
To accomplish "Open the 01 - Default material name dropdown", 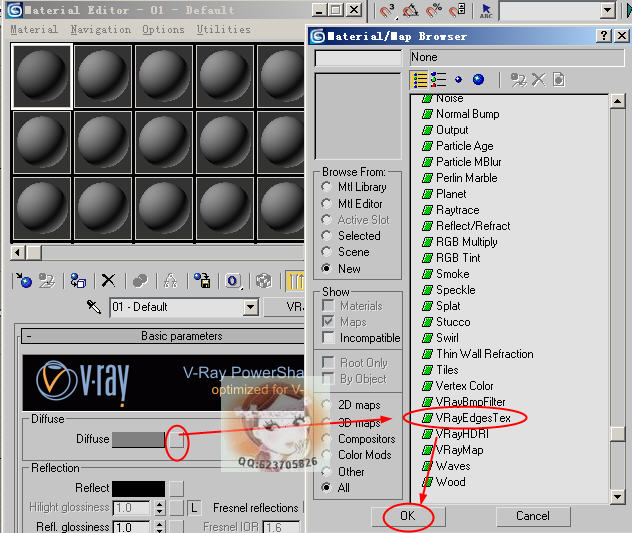I will click(x=250, y=307).
